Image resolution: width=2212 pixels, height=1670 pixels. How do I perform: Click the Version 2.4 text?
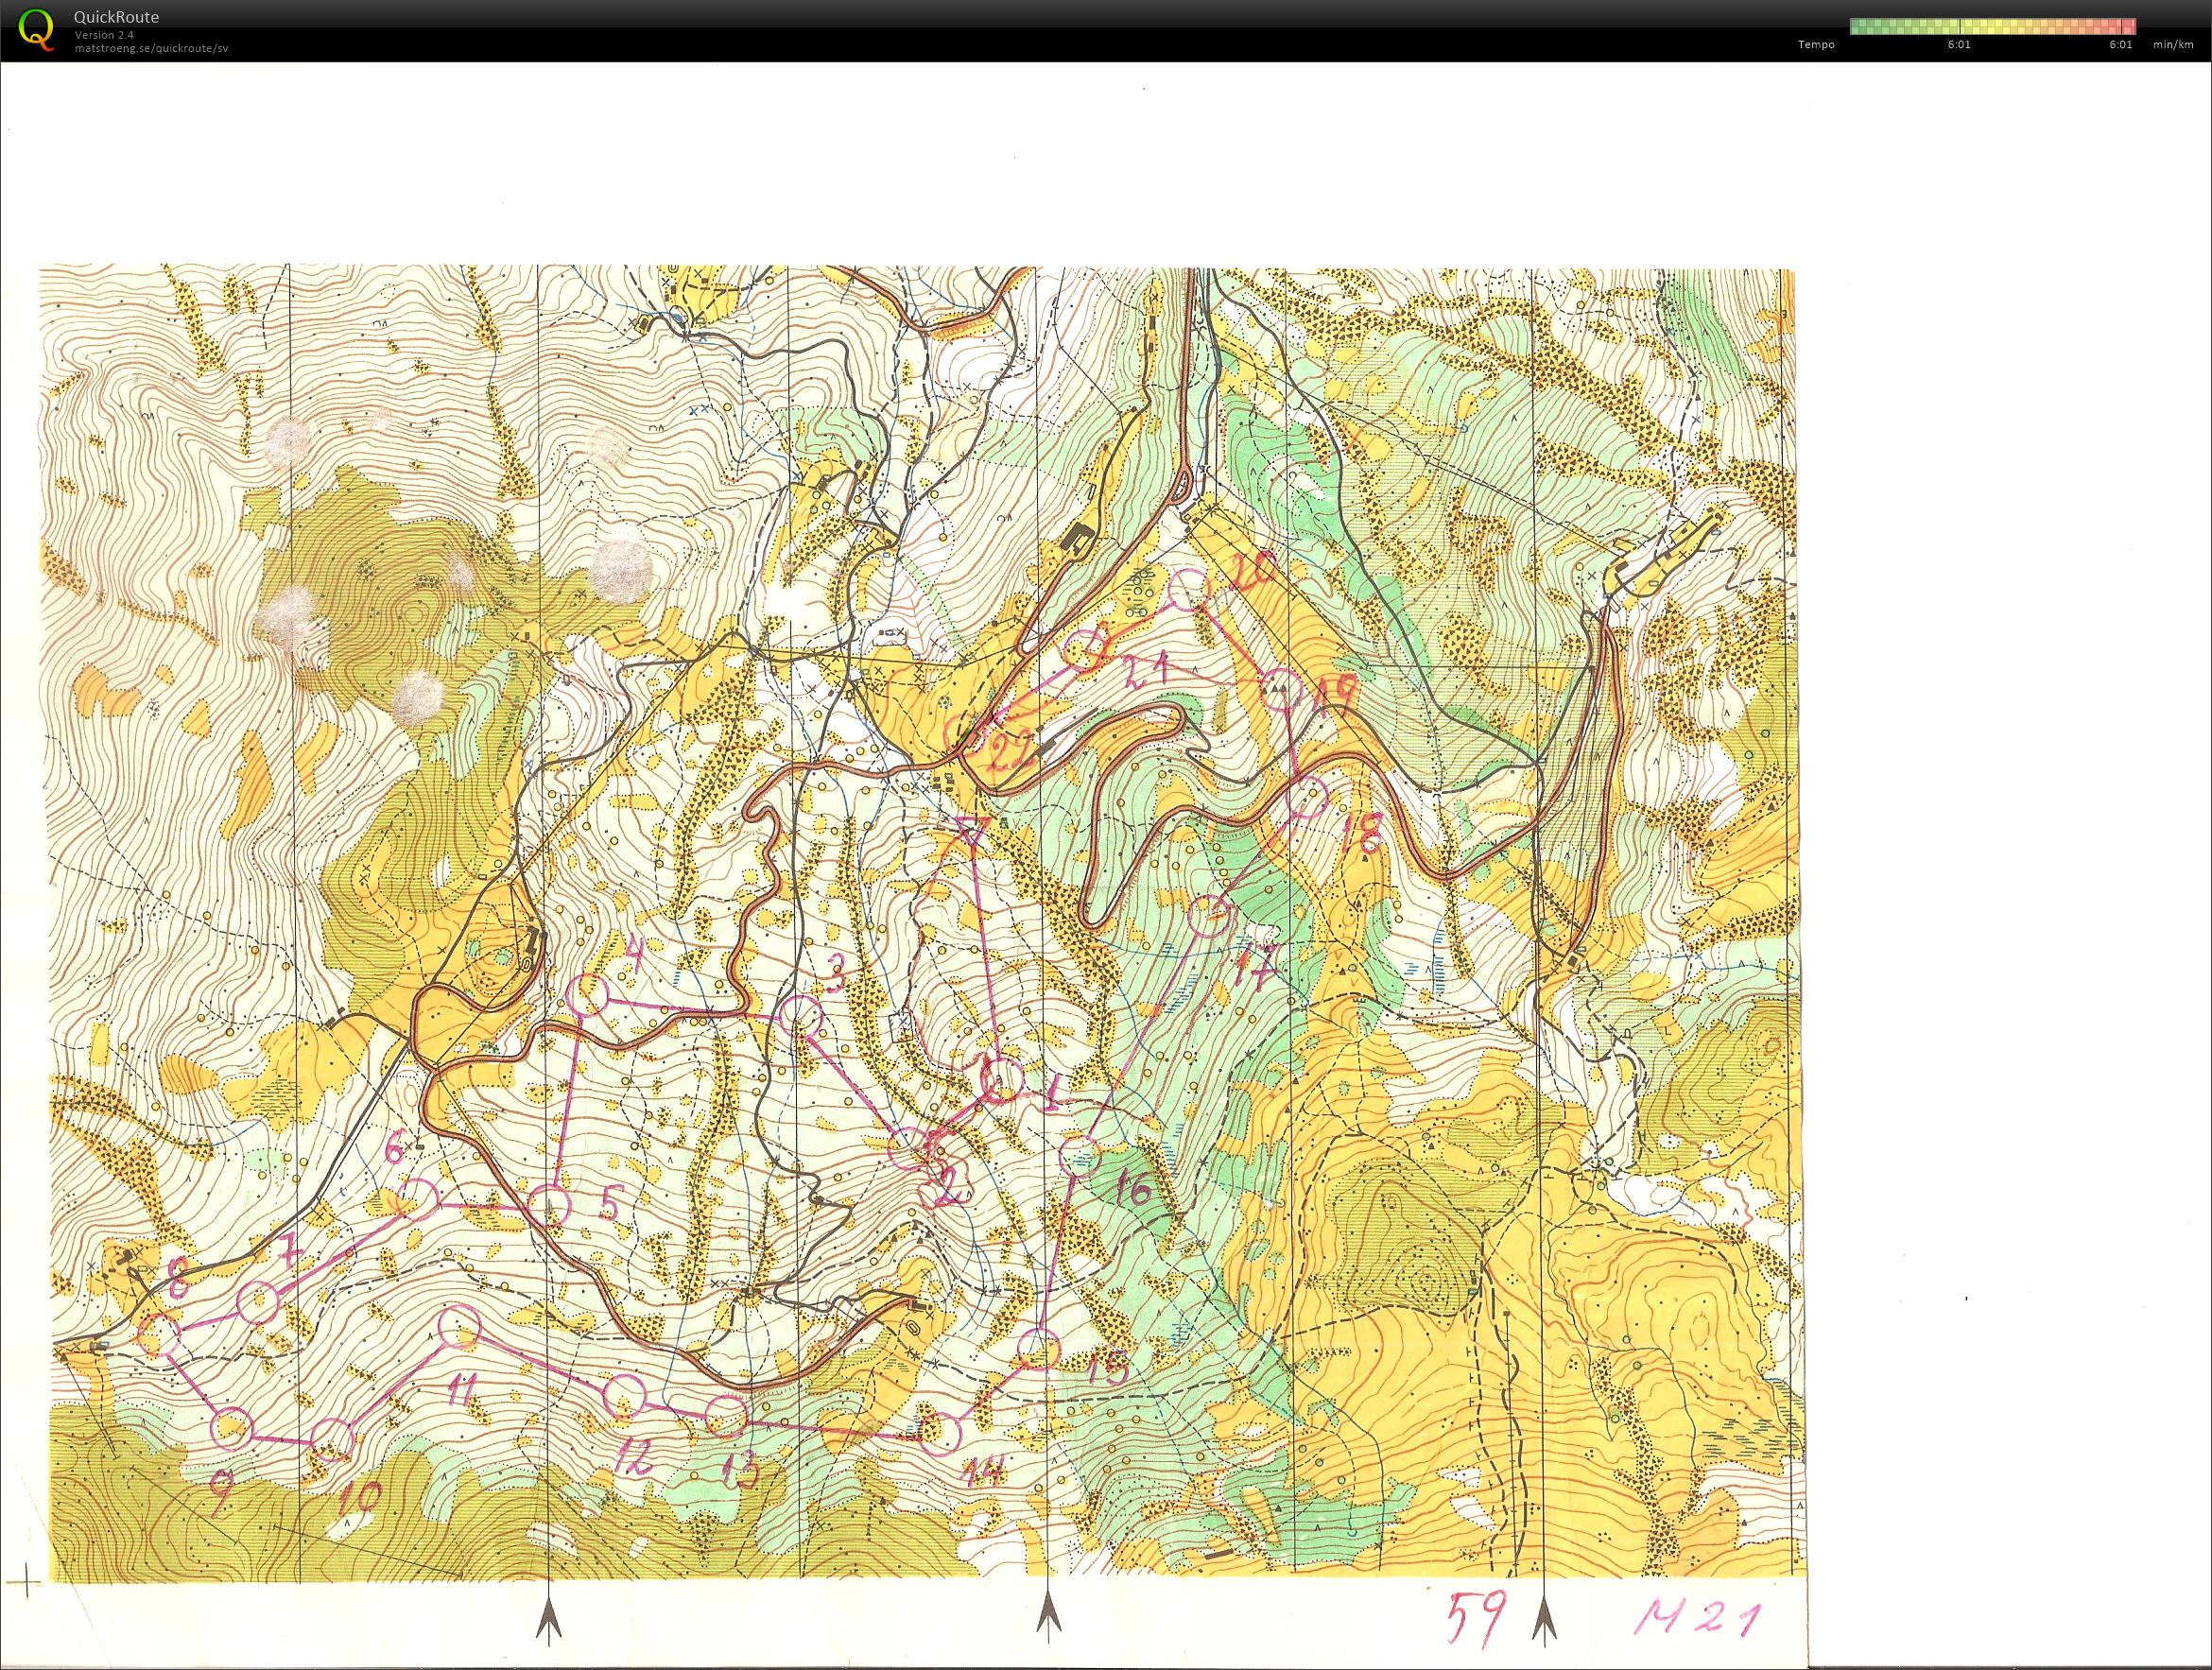tap(104, 35)
